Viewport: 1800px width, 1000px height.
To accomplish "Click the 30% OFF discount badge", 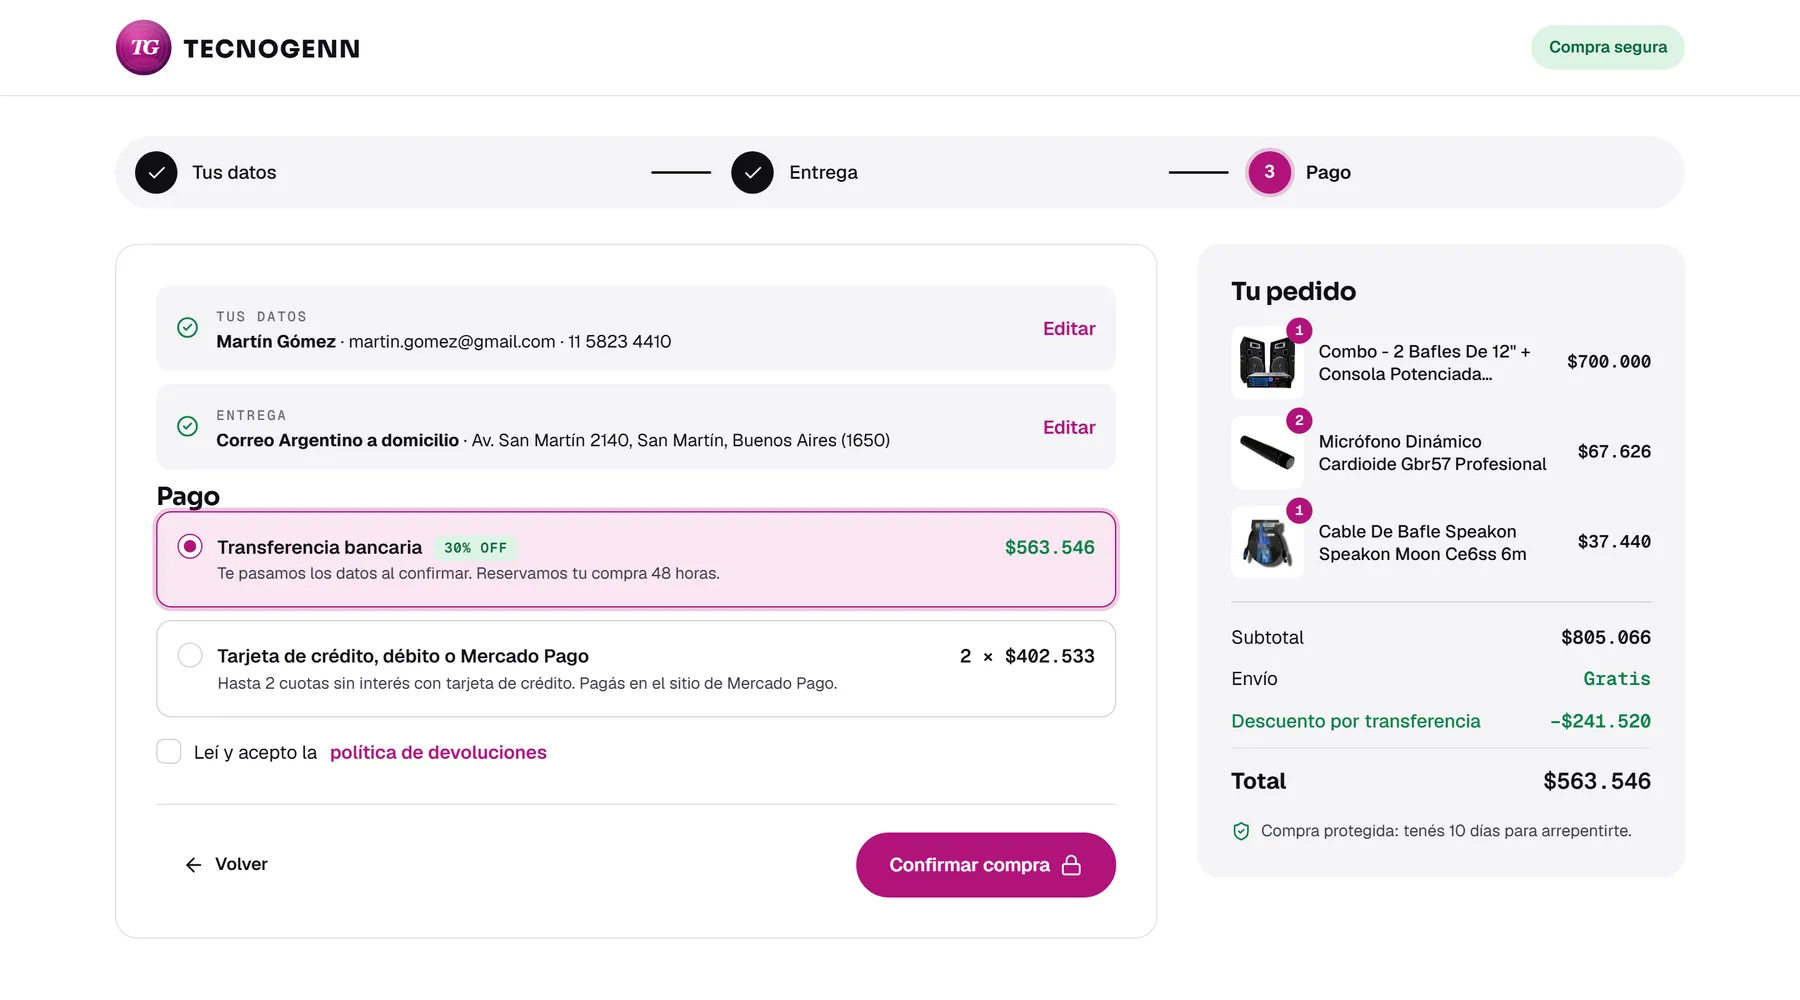I will (475, 548).
